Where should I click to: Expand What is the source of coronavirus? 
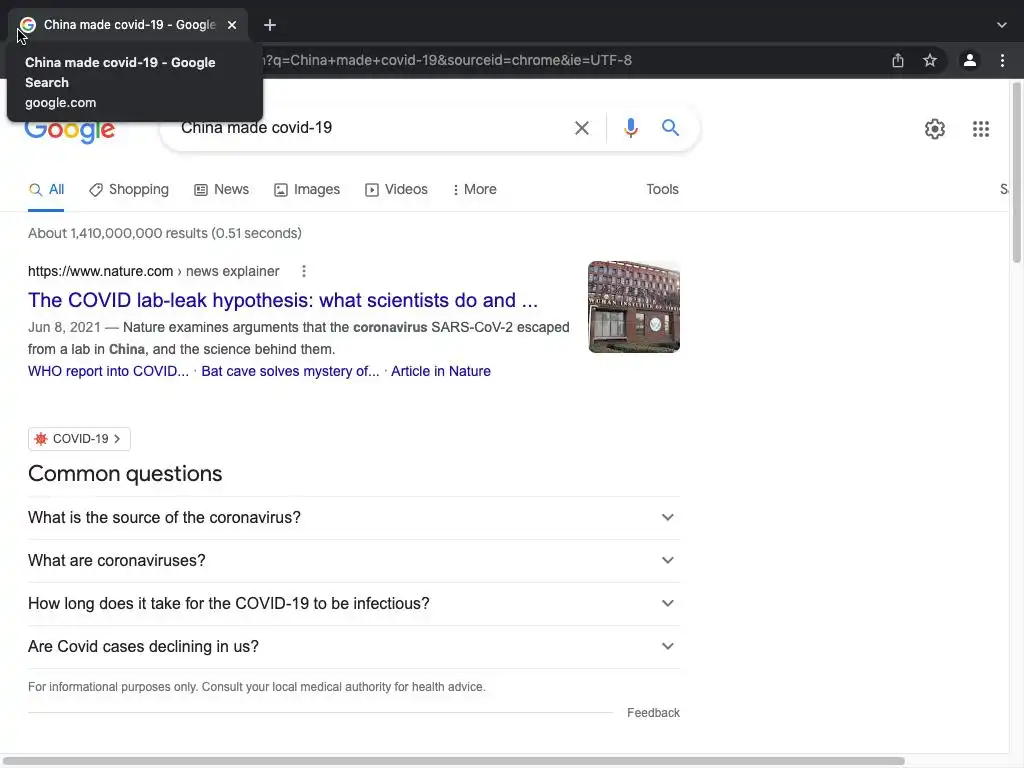[354, 517]
